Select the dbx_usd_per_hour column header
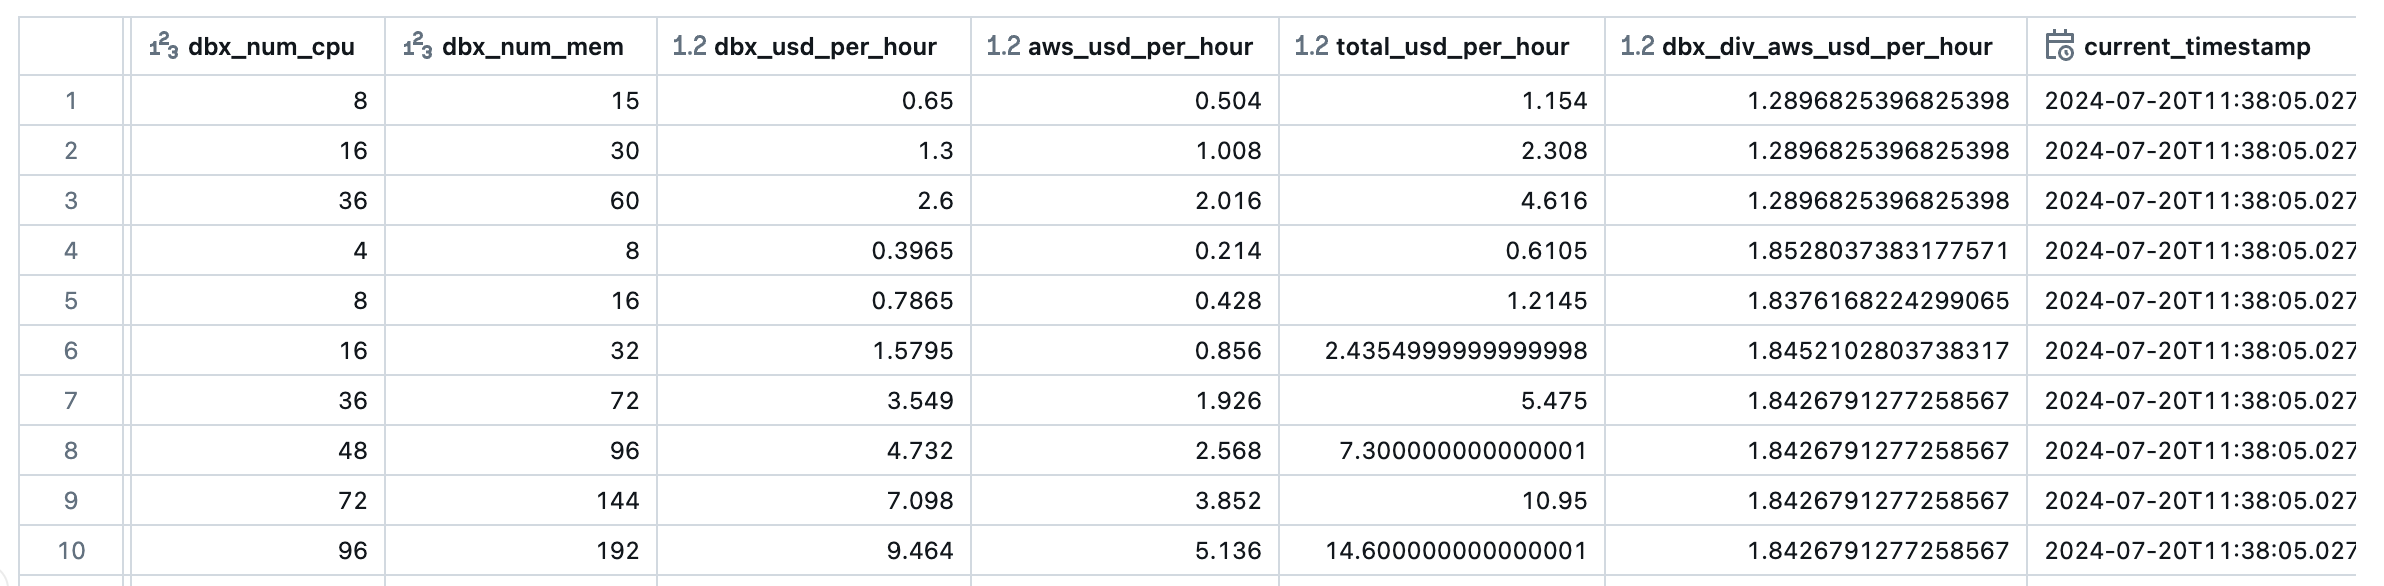This screenshot has height=586, width=2384. 814,46
